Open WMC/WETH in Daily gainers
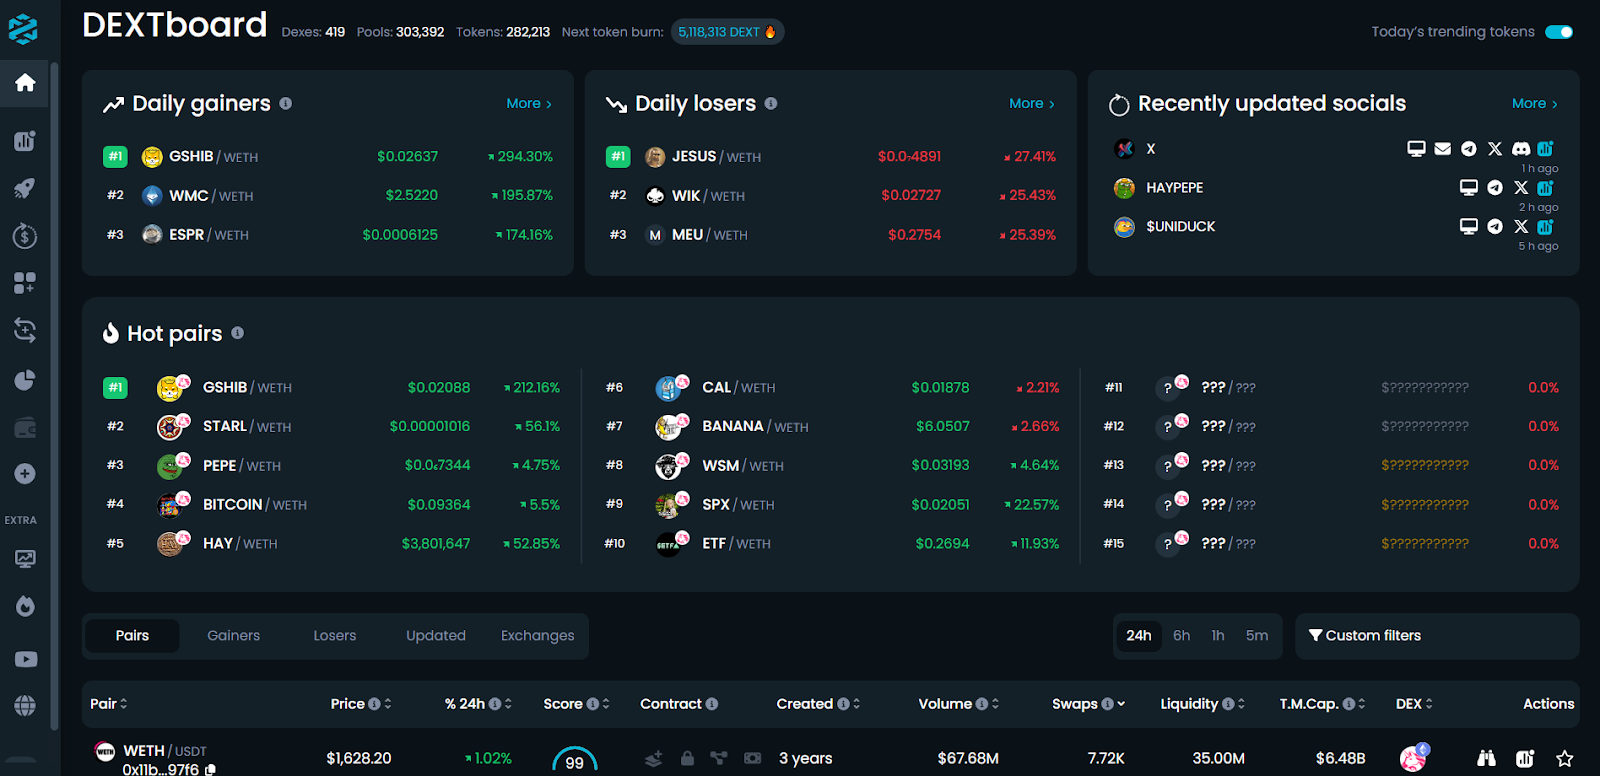Screen dimensions: 1600x776 click(328, 196)
